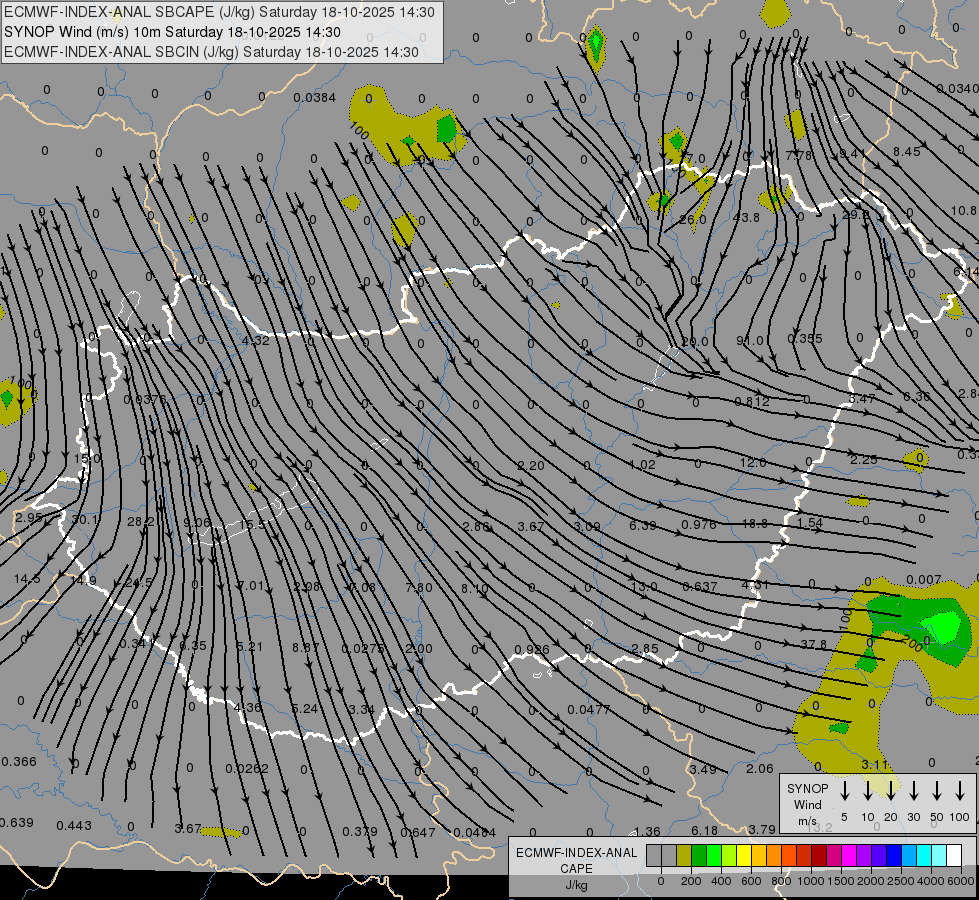
Task: Click the map value 0.443
Action: [x=74, y=826]
